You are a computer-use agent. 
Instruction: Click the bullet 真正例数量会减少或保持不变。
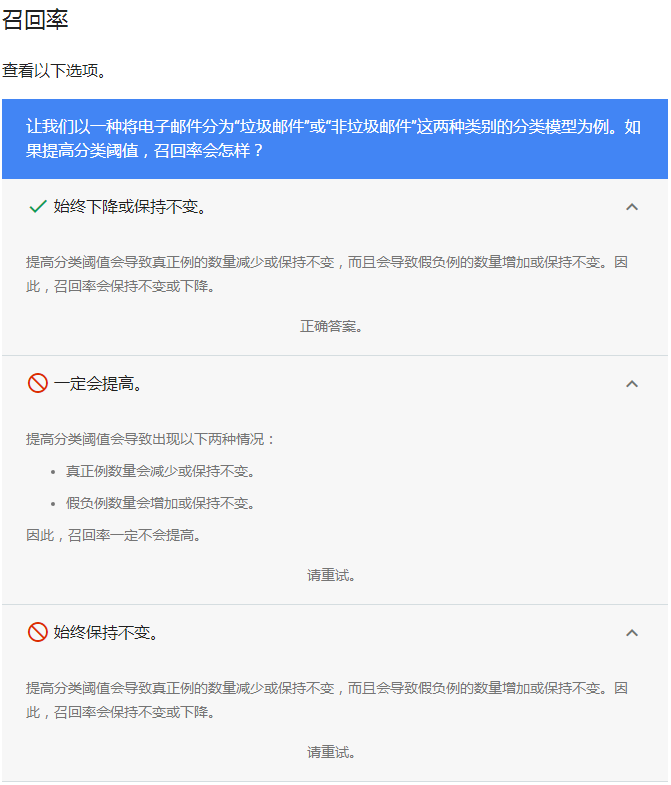[160, 471]
